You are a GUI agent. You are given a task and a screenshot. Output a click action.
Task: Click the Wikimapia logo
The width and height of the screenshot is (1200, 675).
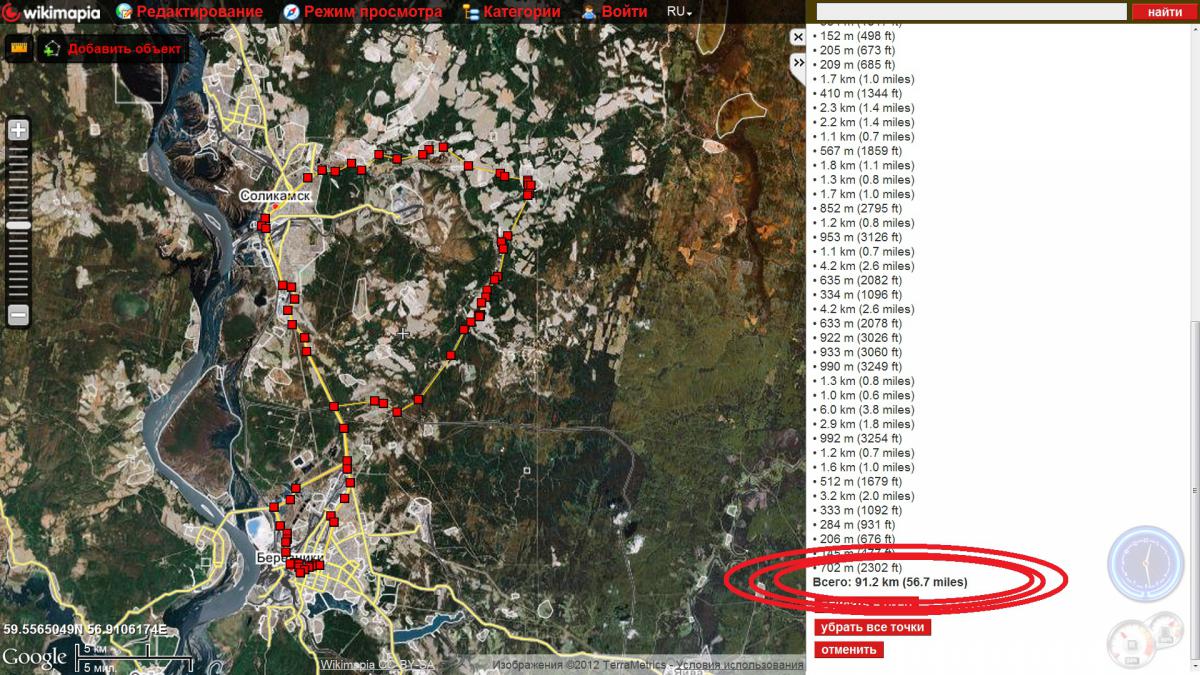(52, 12)
